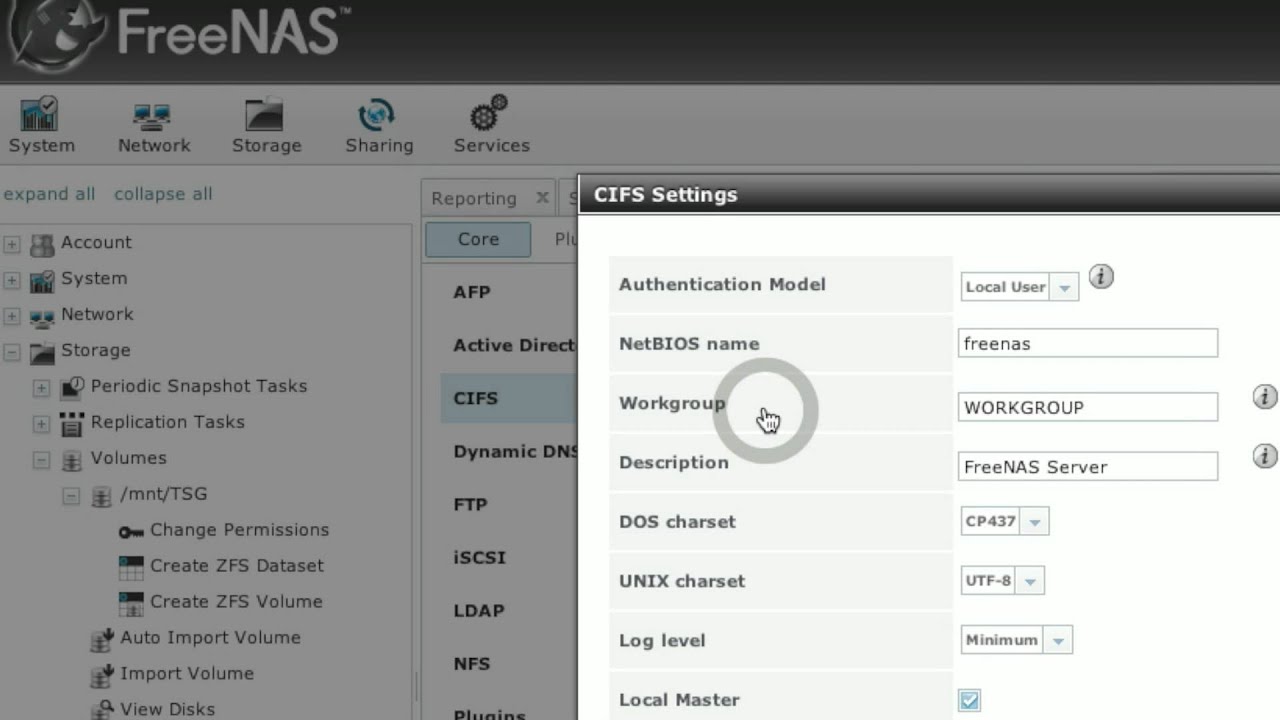Click the Storage folder icon in tree
Image resolution: width=1280 pixels, height=720 pixels.
[42, 352]
